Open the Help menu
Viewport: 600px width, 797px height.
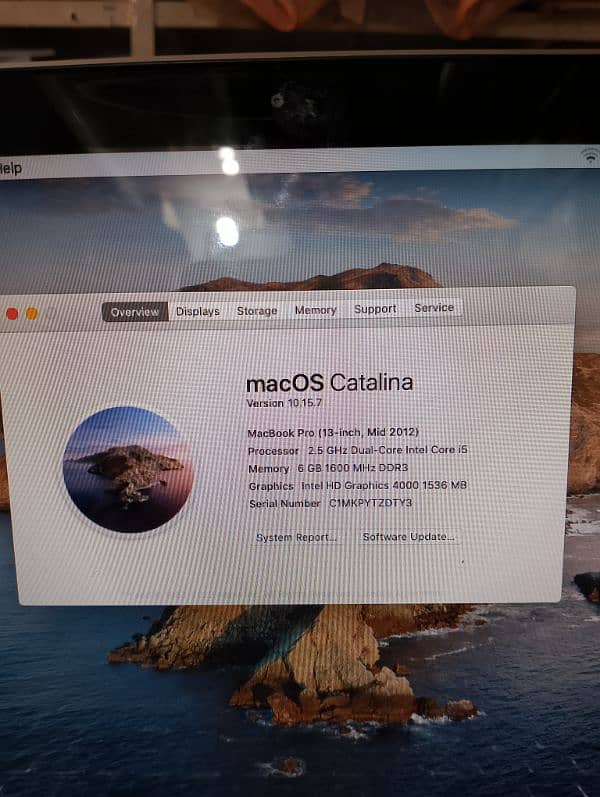[x=10, y=169]
